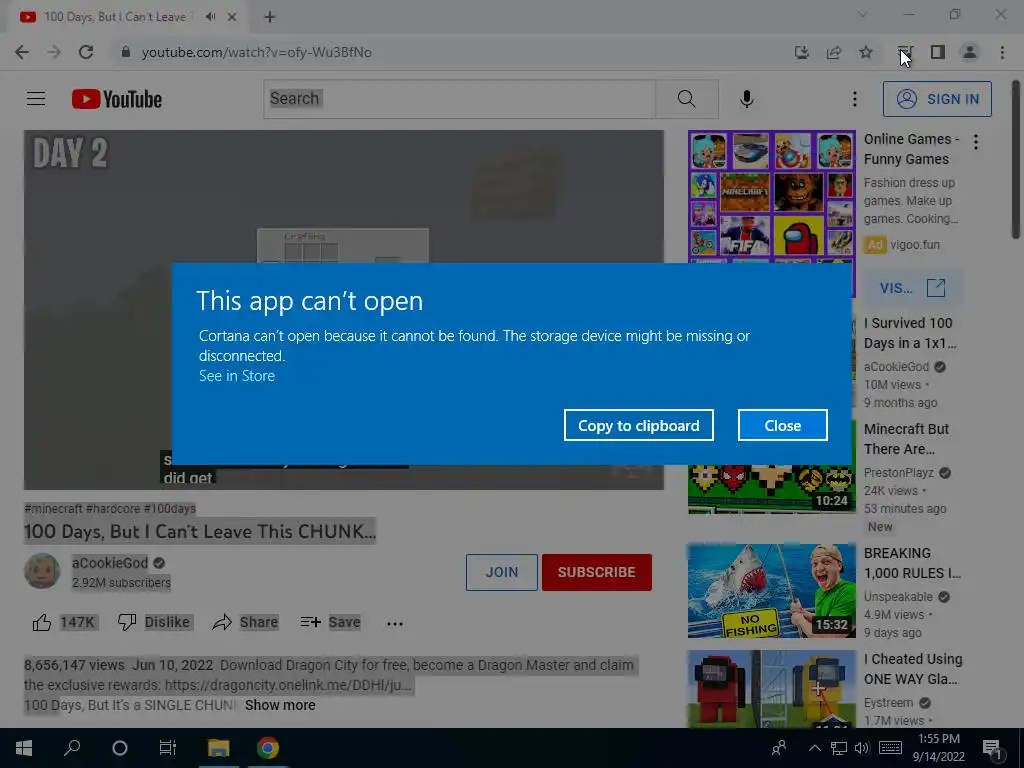1024x768 pixels.
Task: Open File Explorer from taskbar
Action: 219,748
